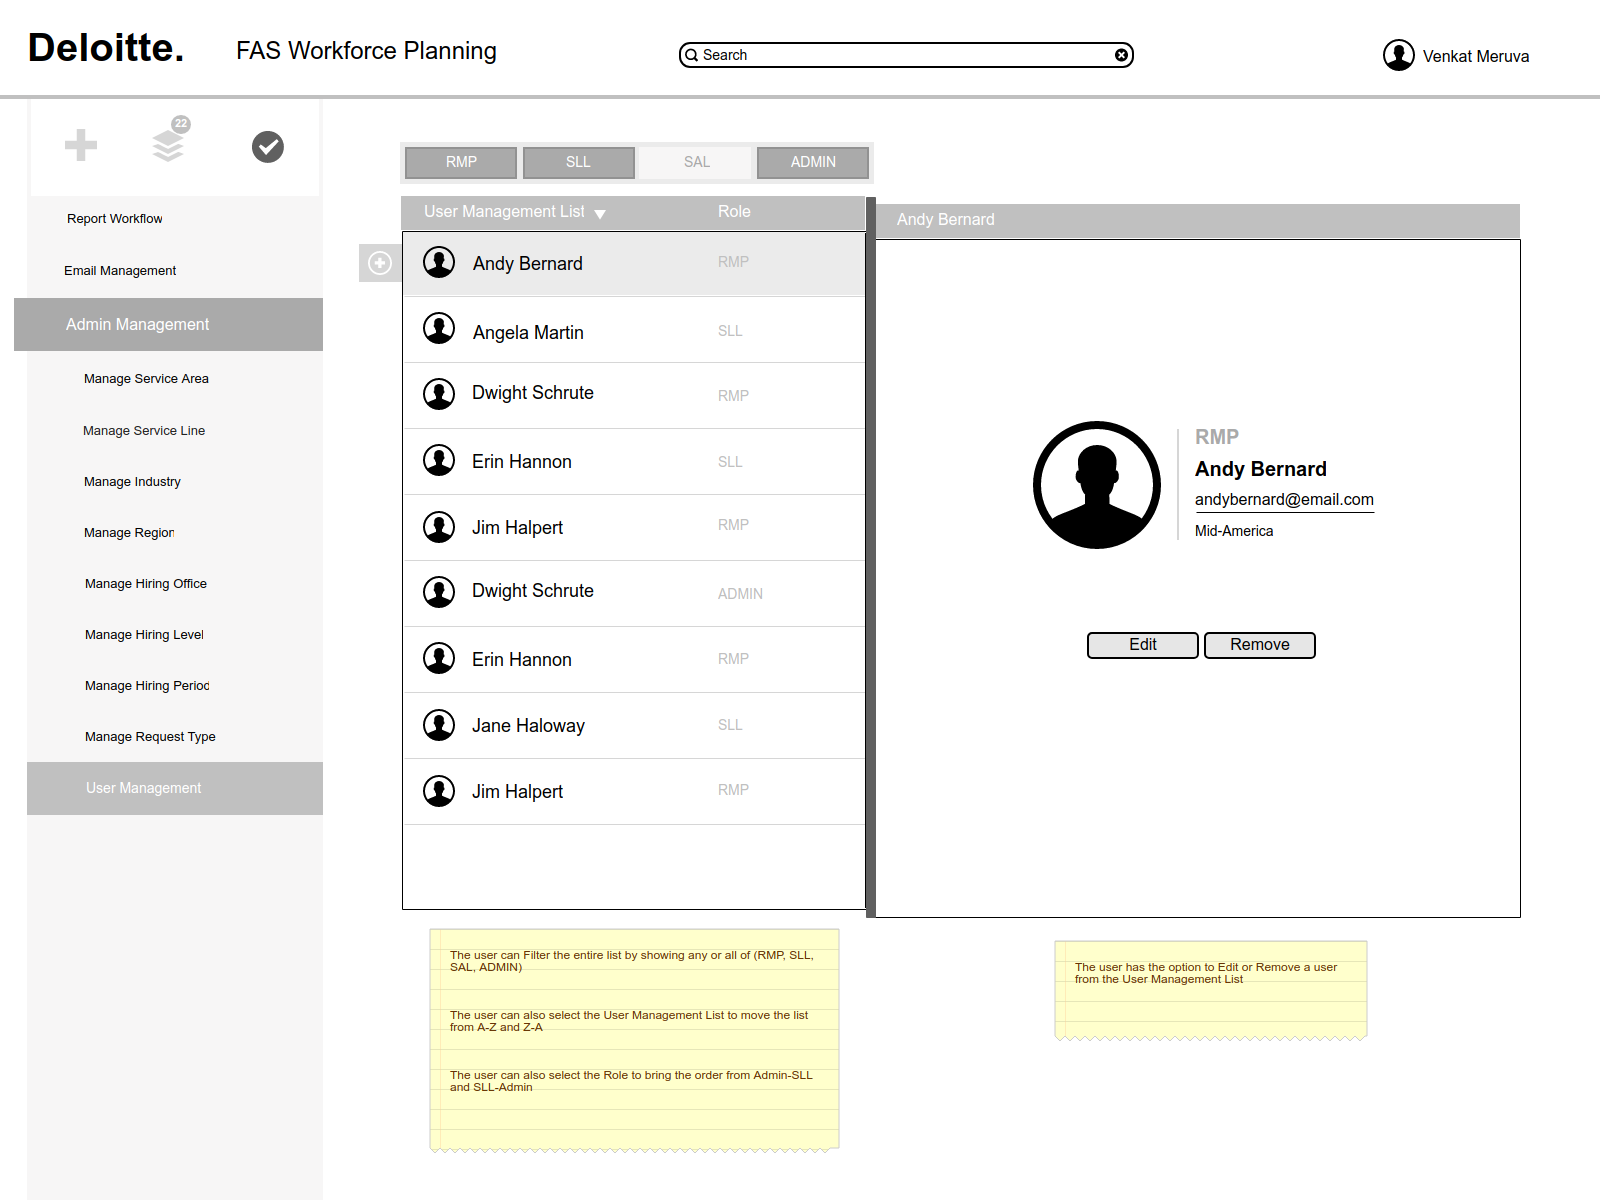Image resolution: width=1600 pixels, height=1200 pixels.
Task: Open Venkat Meruva's profile avatar icon
Action: pyautogui.click(x=1398, y=55)
